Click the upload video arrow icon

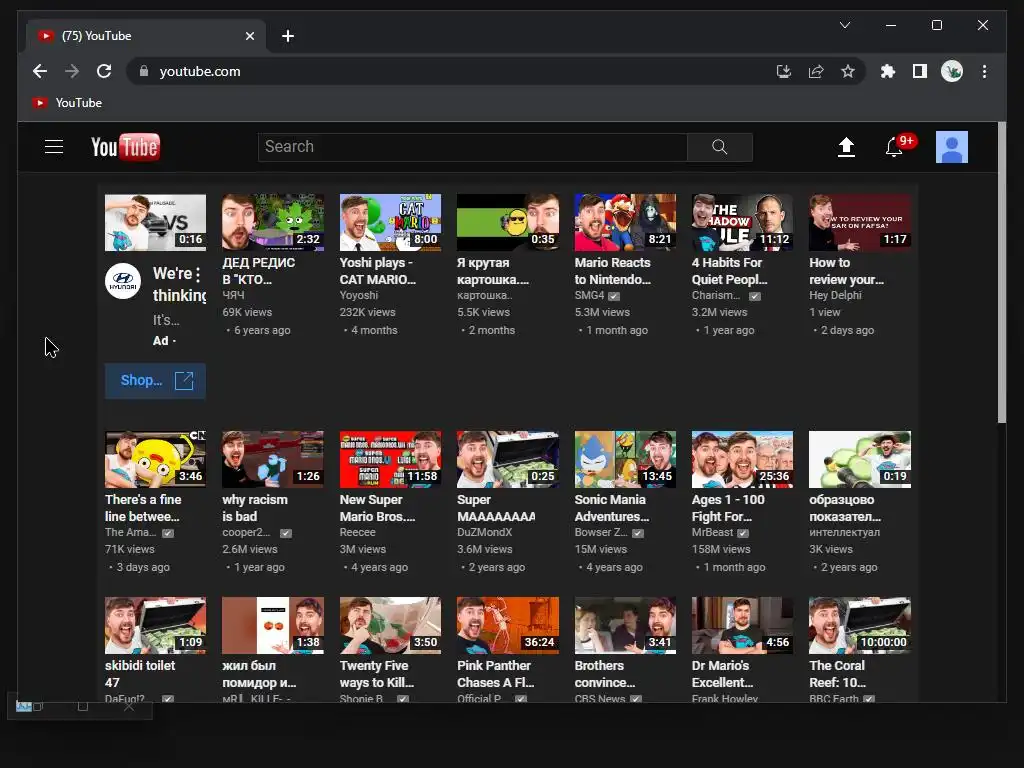pos(846,147)
